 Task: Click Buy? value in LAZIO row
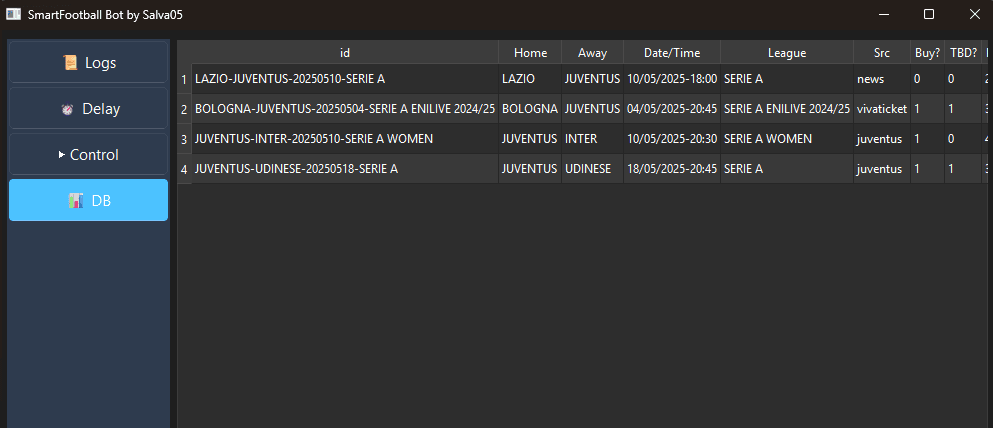point(927,79)
